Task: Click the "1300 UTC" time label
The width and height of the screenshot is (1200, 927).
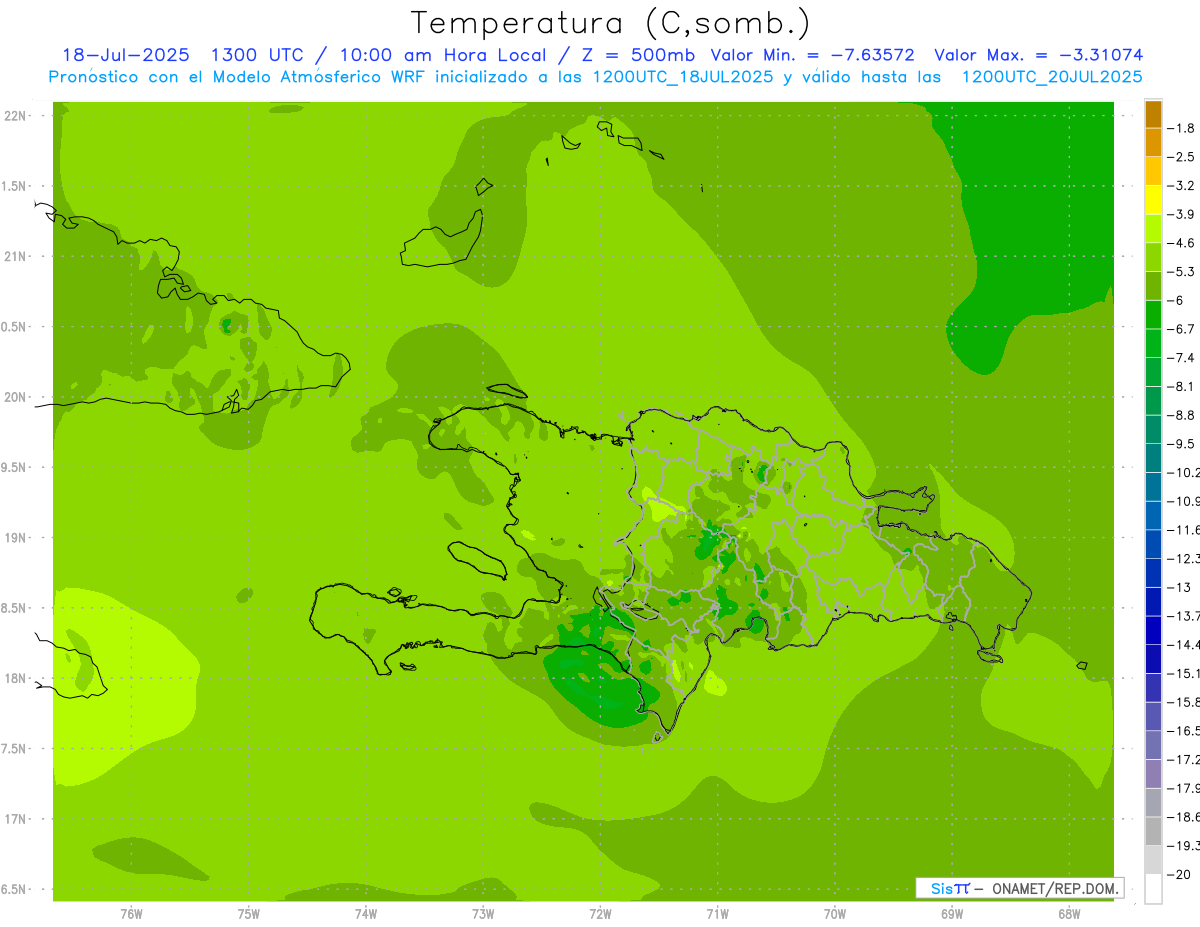Action: pyautogui.click(x=257, y=55)
